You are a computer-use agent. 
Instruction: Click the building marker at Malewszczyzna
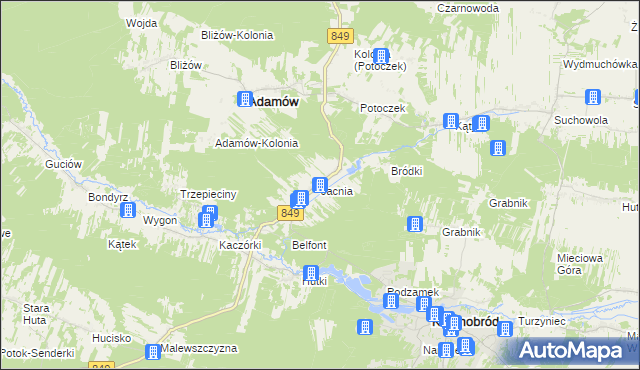pyautogui.click(x=153, y=352)
